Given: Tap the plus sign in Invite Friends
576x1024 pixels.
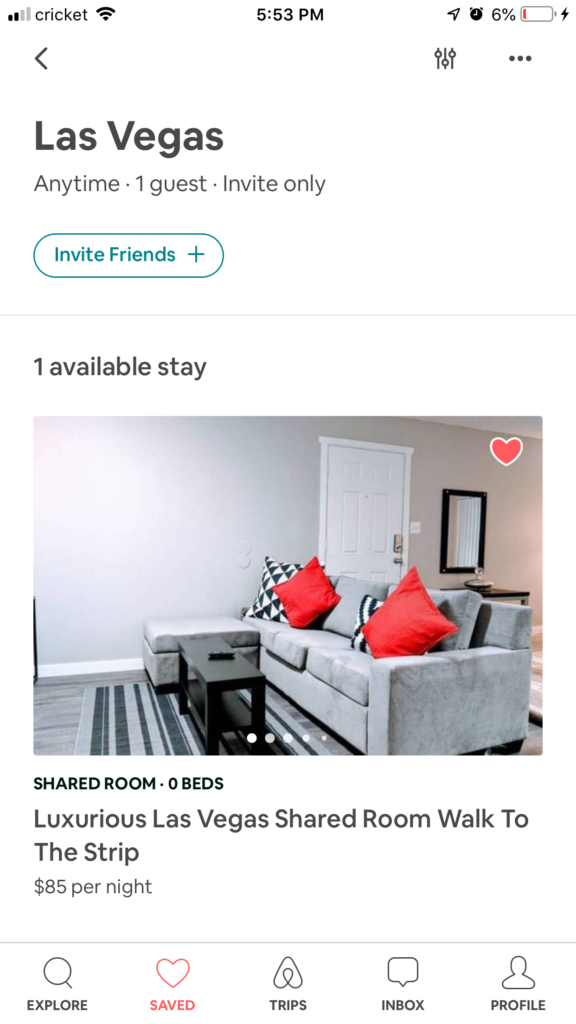Looking at the screenshot, I should (196, 255).
